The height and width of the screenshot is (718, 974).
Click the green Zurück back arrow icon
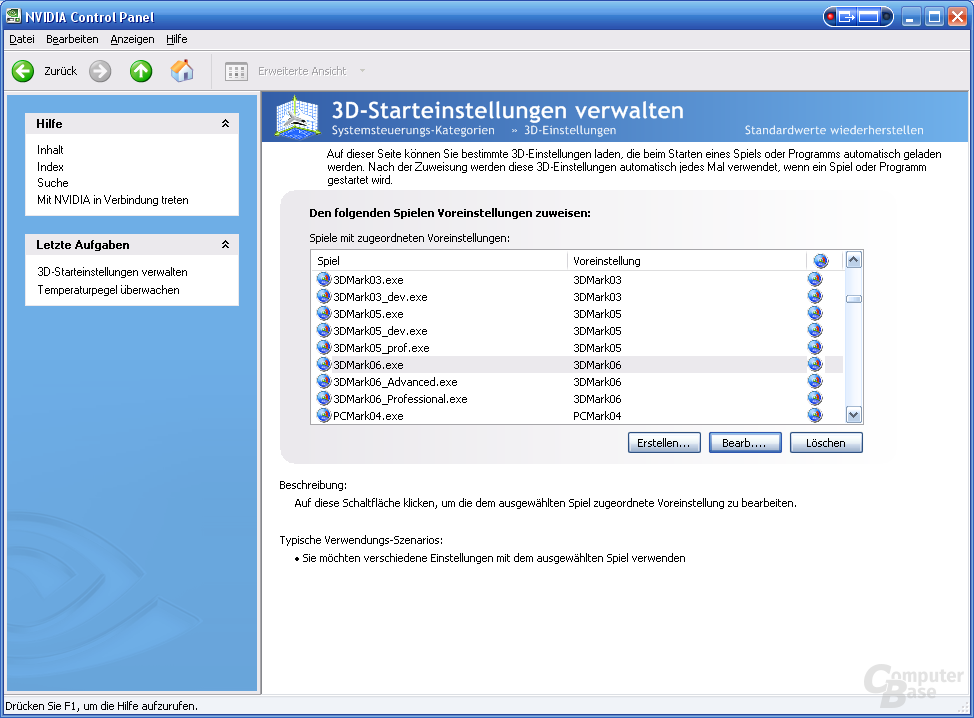(23, 71)
